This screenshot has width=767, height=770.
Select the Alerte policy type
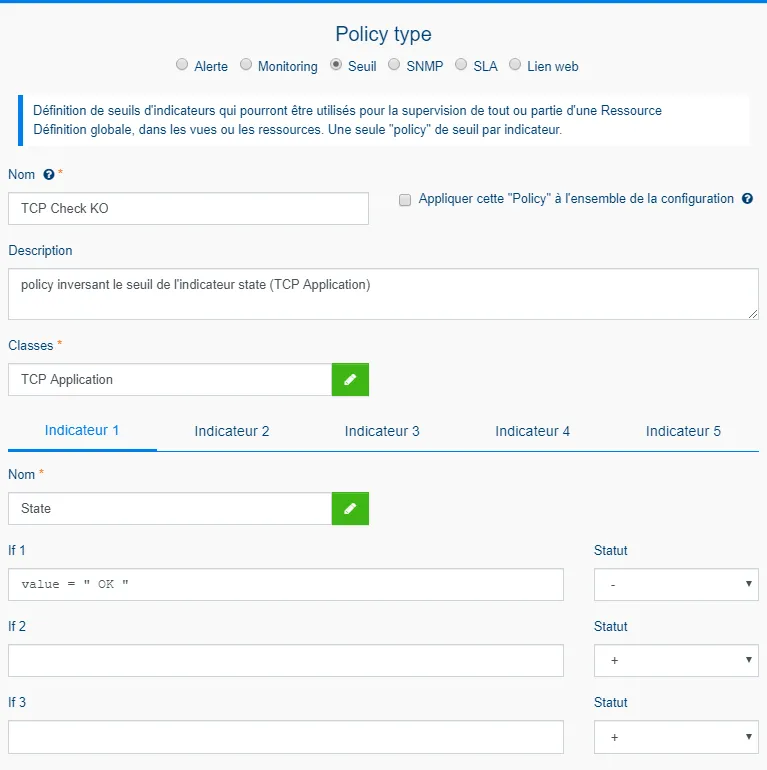tap(182, 65)
